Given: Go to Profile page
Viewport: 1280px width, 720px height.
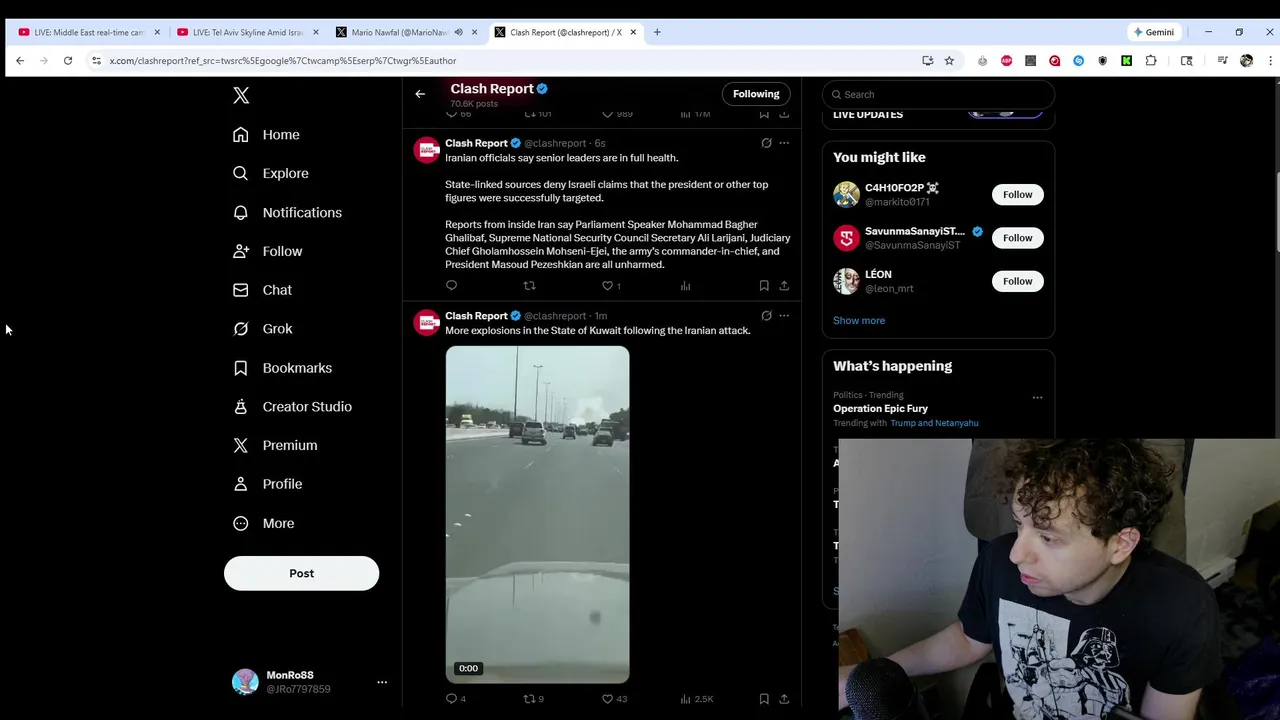Looking at the screenshot, I should pyautogui.click(x=267, y=484).
